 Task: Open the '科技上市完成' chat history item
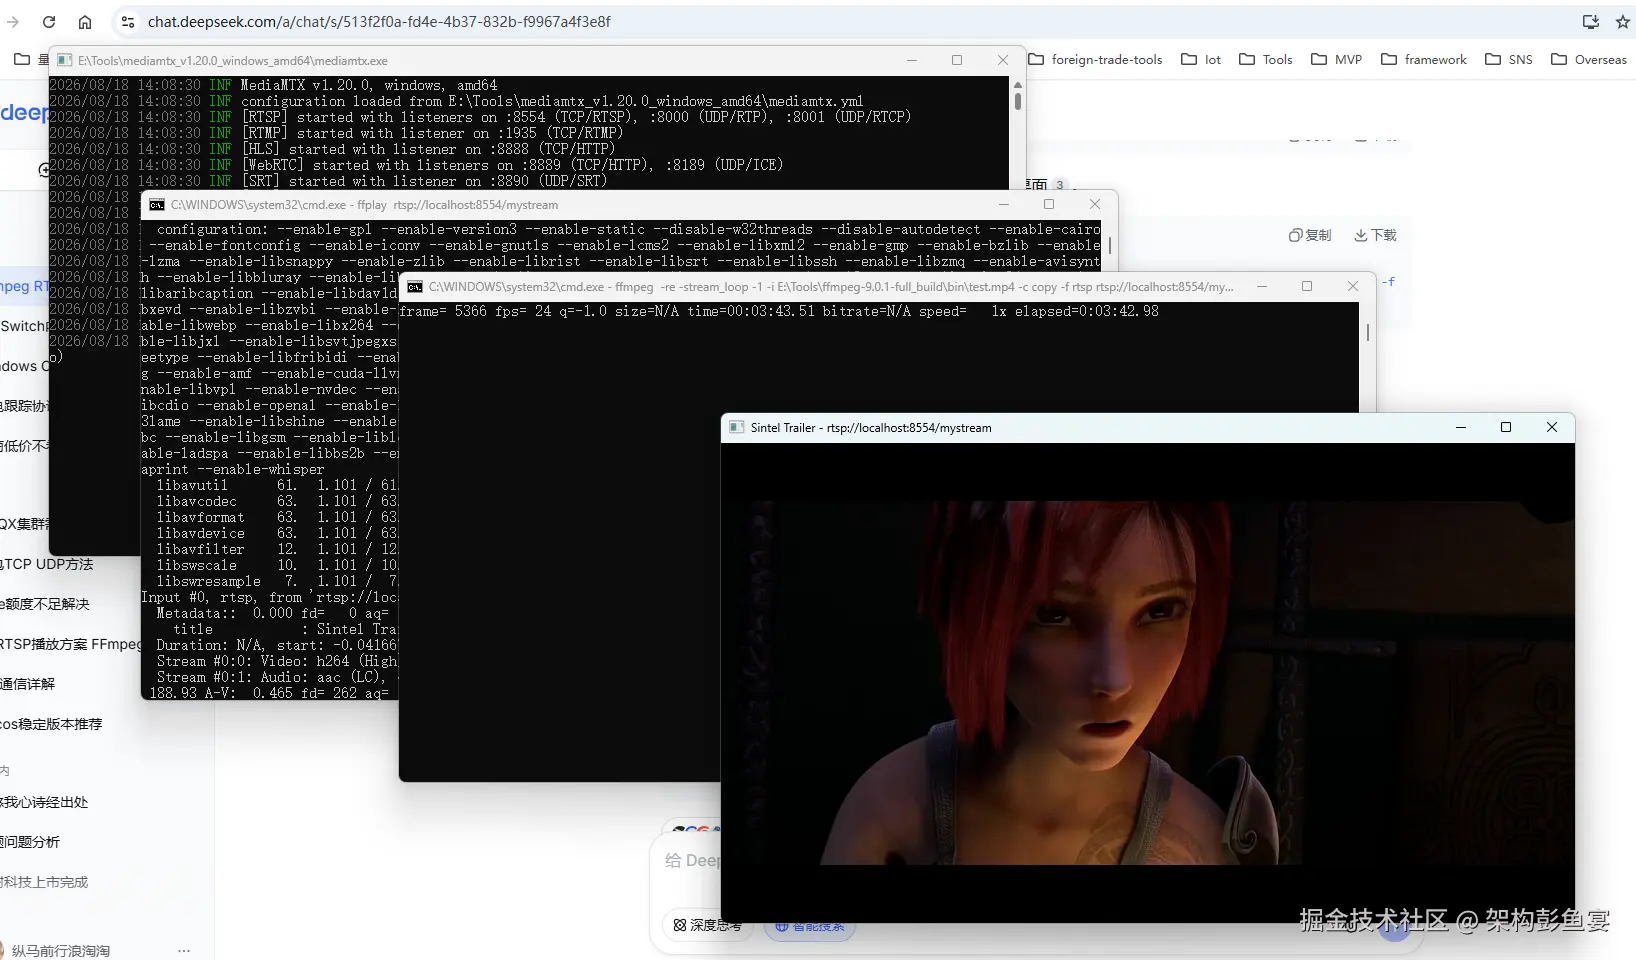tap(44, 882)
